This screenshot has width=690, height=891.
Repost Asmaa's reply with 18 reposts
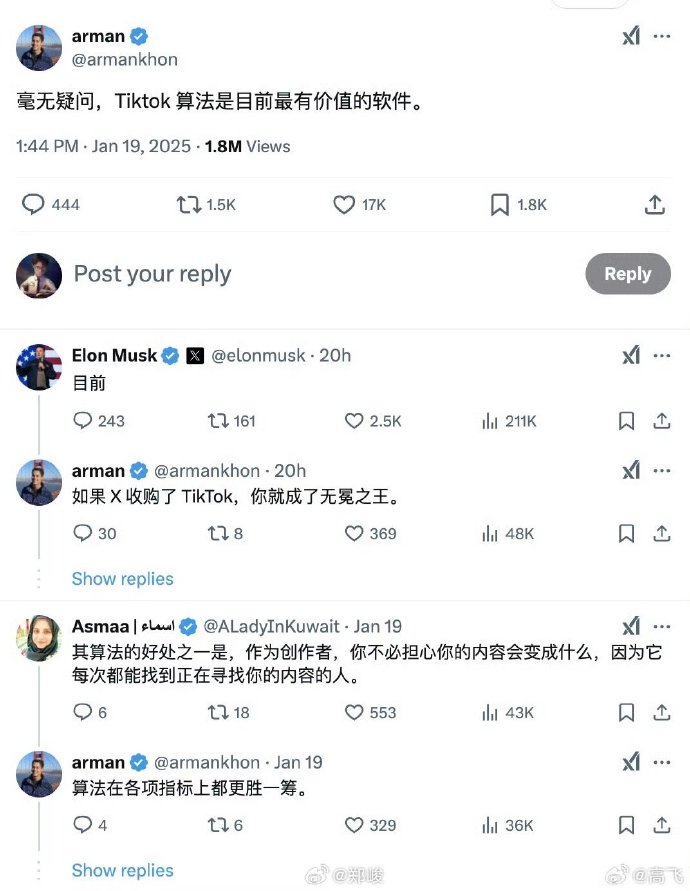pyautogui.click(x=216, y=712)
